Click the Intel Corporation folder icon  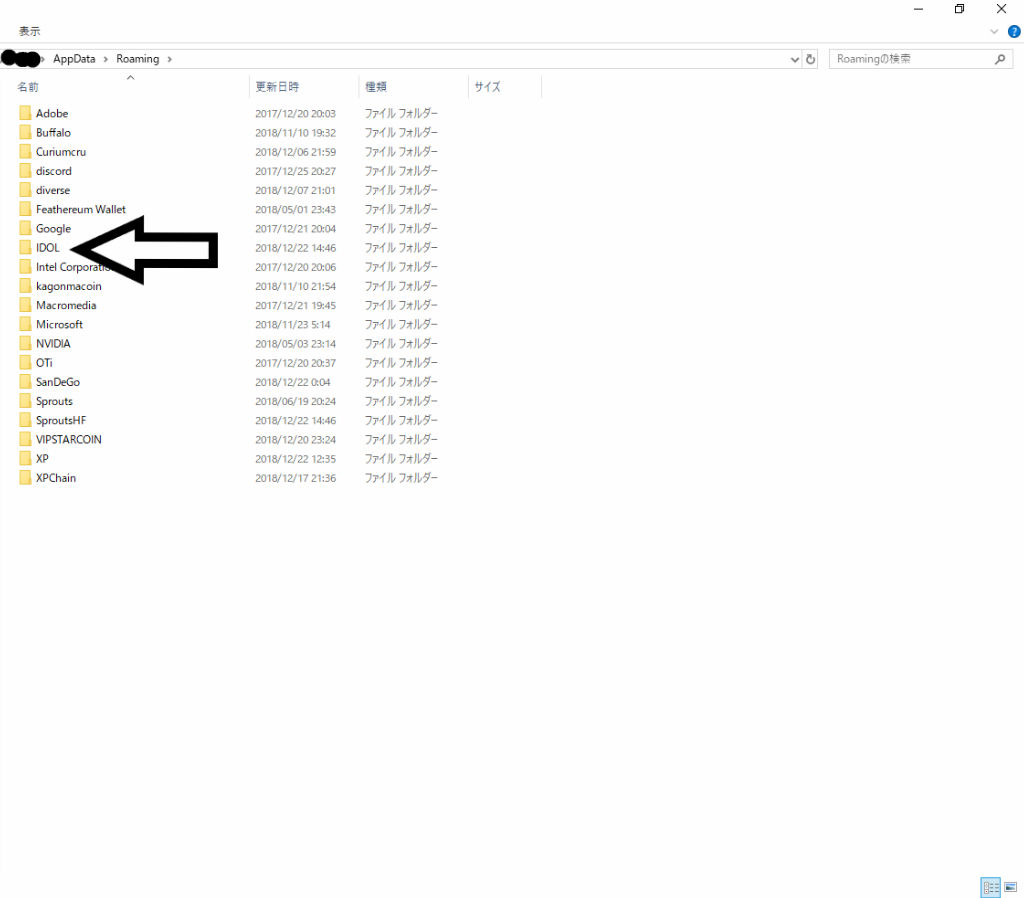25,266
